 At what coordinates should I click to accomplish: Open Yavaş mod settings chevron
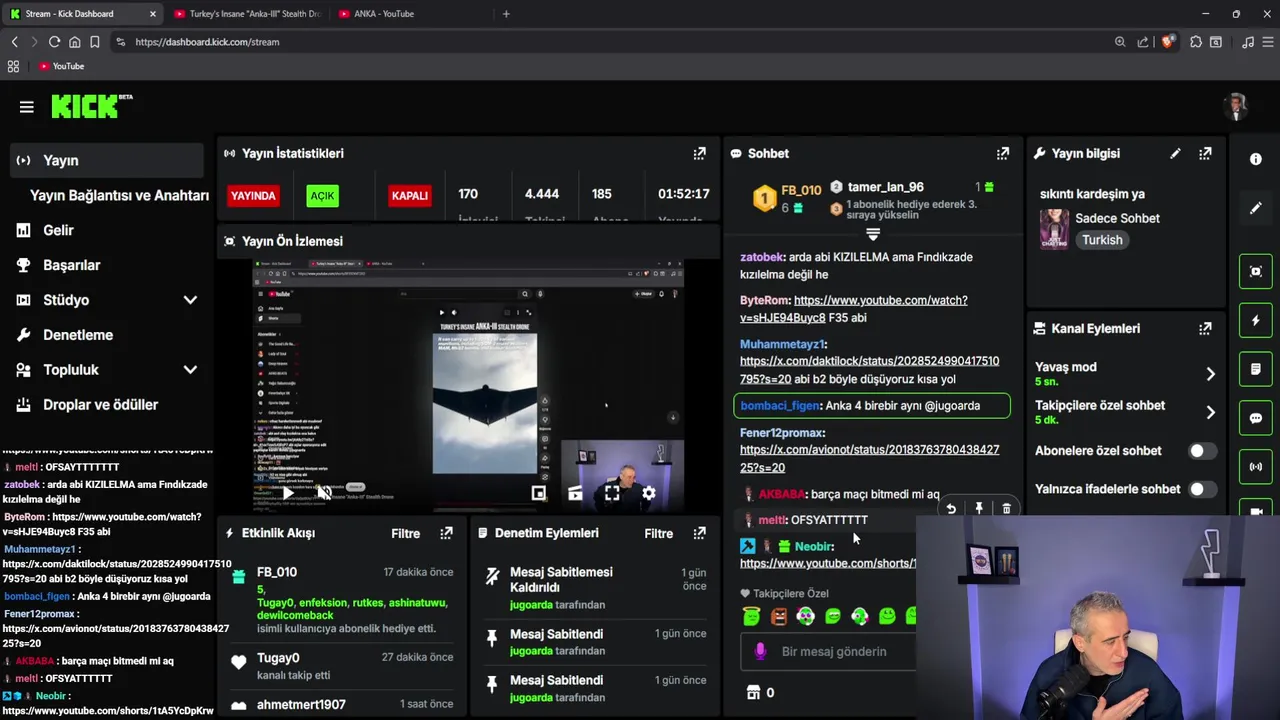(1210, 374)
